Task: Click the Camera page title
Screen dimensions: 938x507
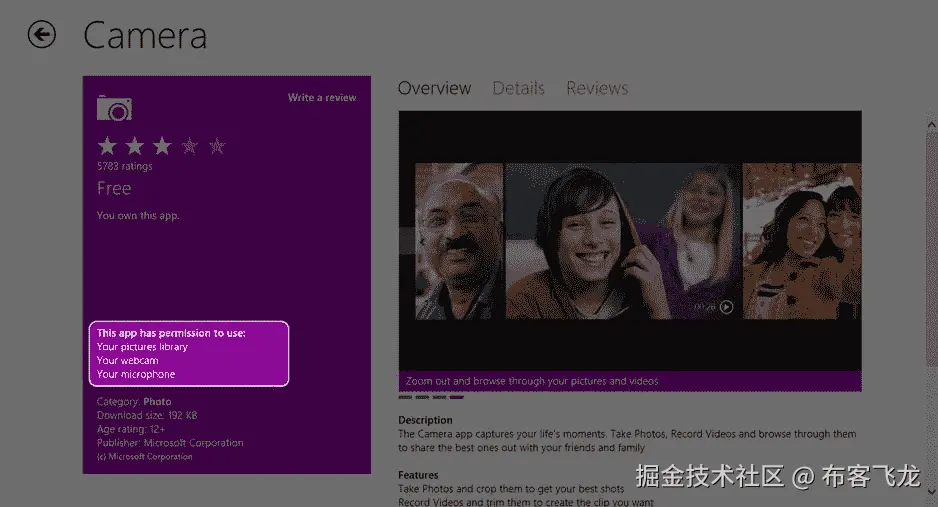Action: coord(145,35)
